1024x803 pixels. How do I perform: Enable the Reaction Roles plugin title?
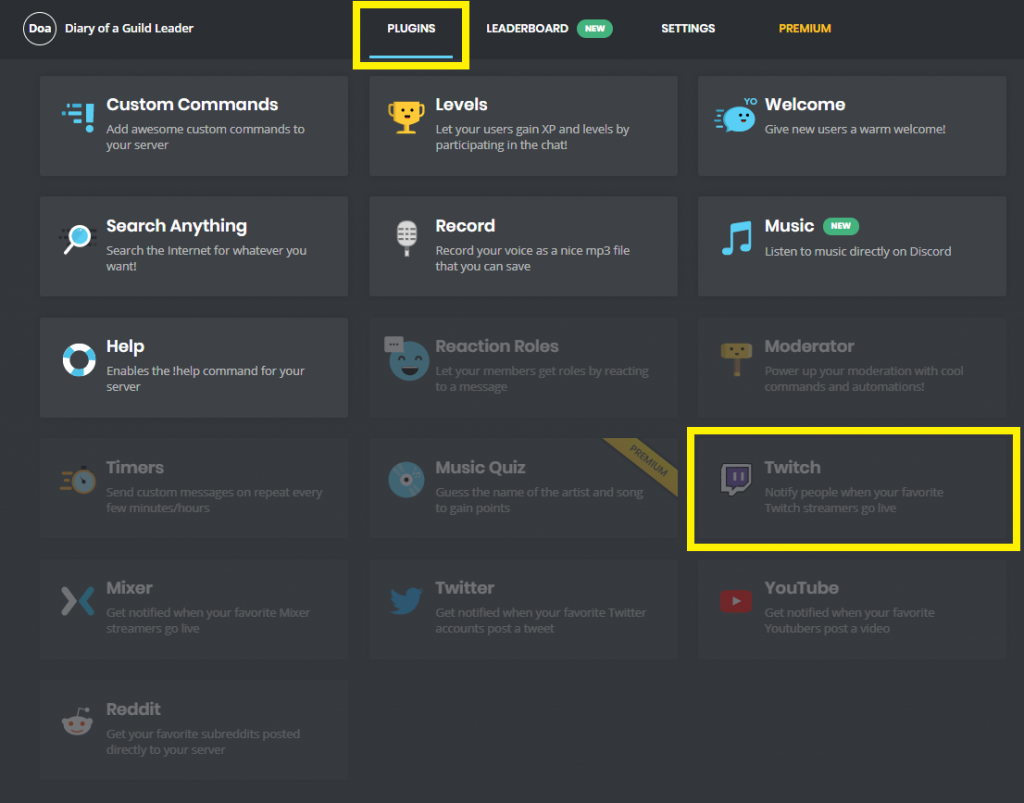coord(497,346)
